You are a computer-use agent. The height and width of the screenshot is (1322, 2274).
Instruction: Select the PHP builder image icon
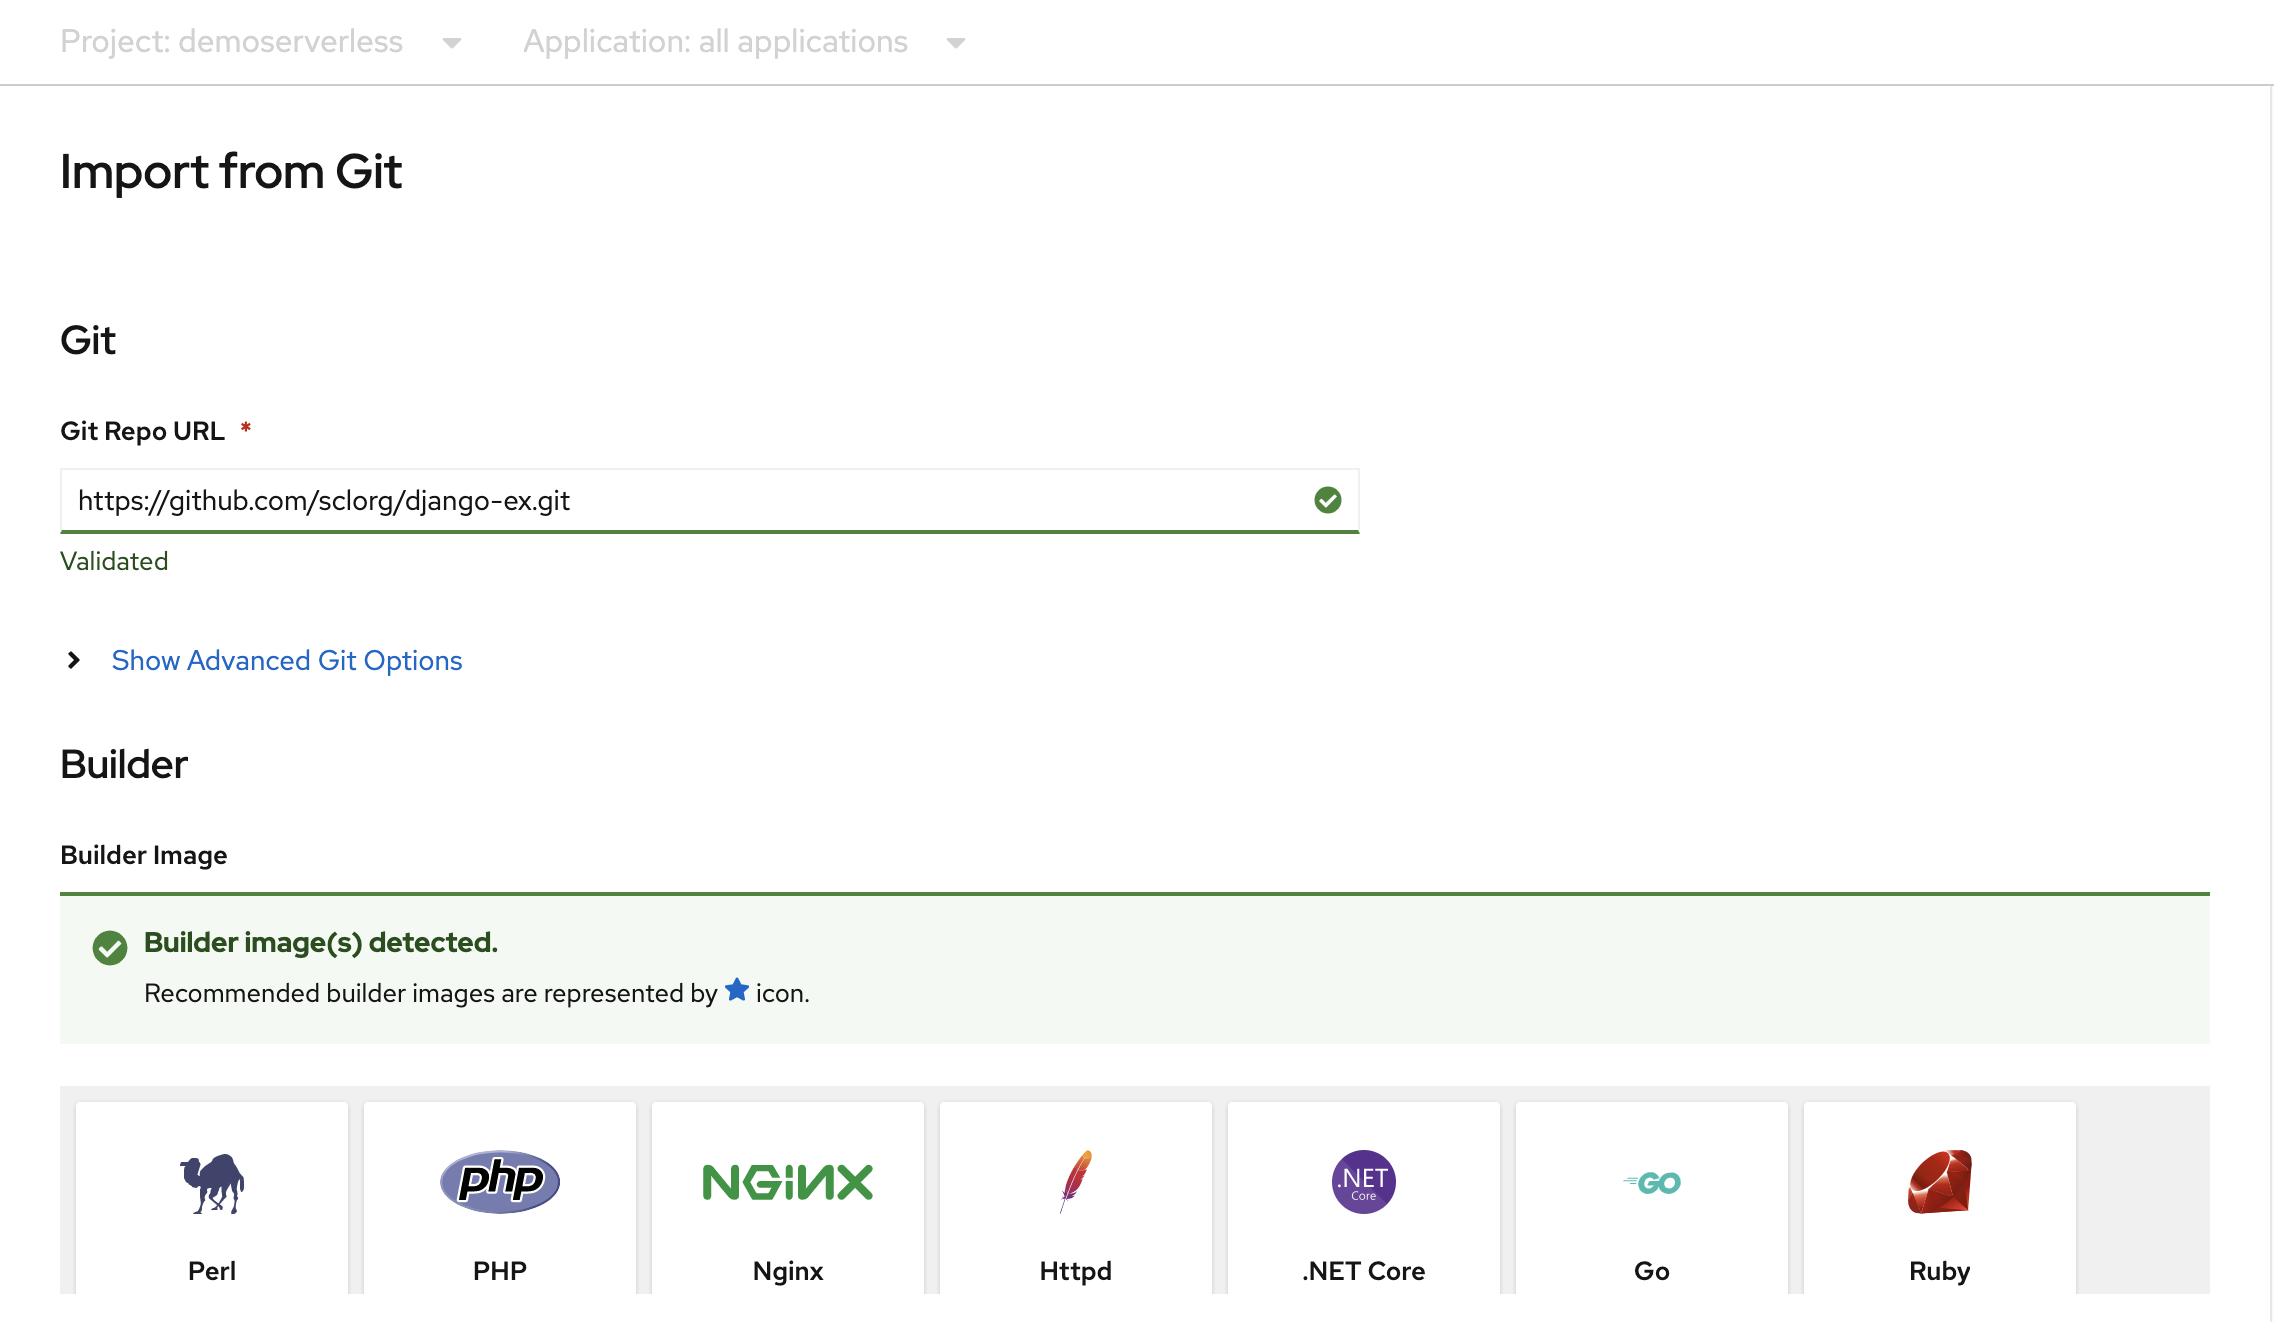pos(497,1179)
